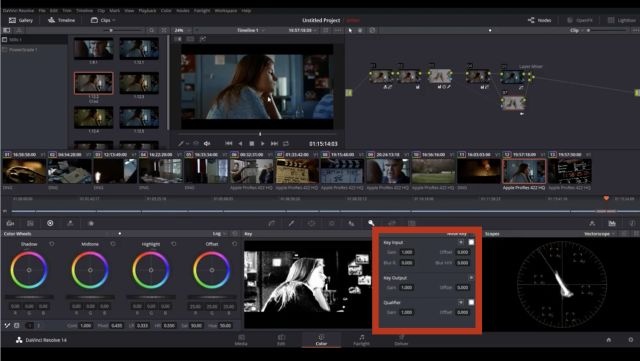Toggle the gallery stills album panel
Screen dimensions: 640x361
coord(7,30)
